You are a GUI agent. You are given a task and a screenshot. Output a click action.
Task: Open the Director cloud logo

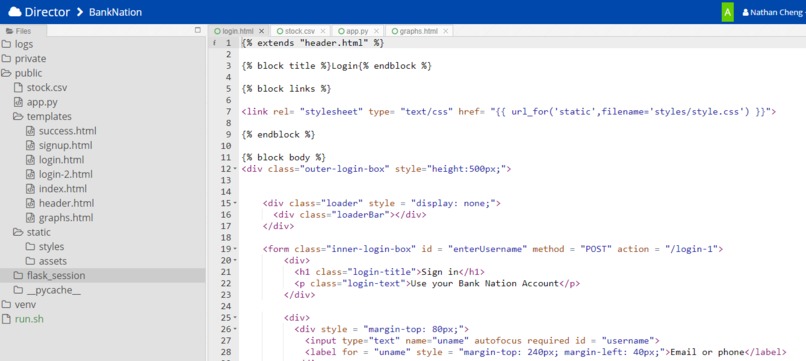point(39,12)
